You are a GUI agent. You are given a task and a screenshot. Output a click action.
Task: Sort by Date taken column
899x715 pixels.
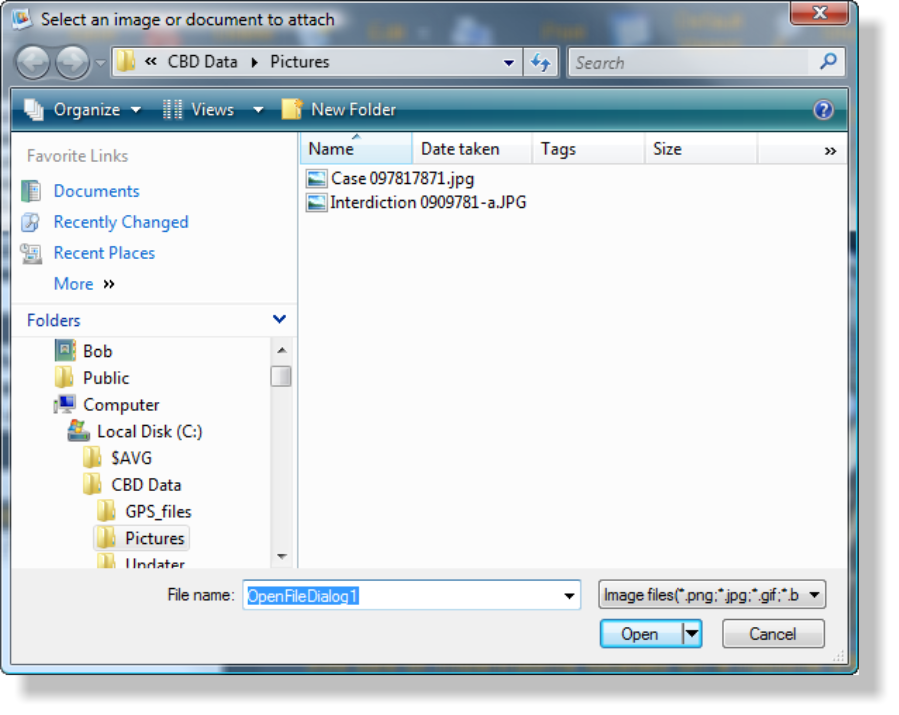click(x=472, y=149)
